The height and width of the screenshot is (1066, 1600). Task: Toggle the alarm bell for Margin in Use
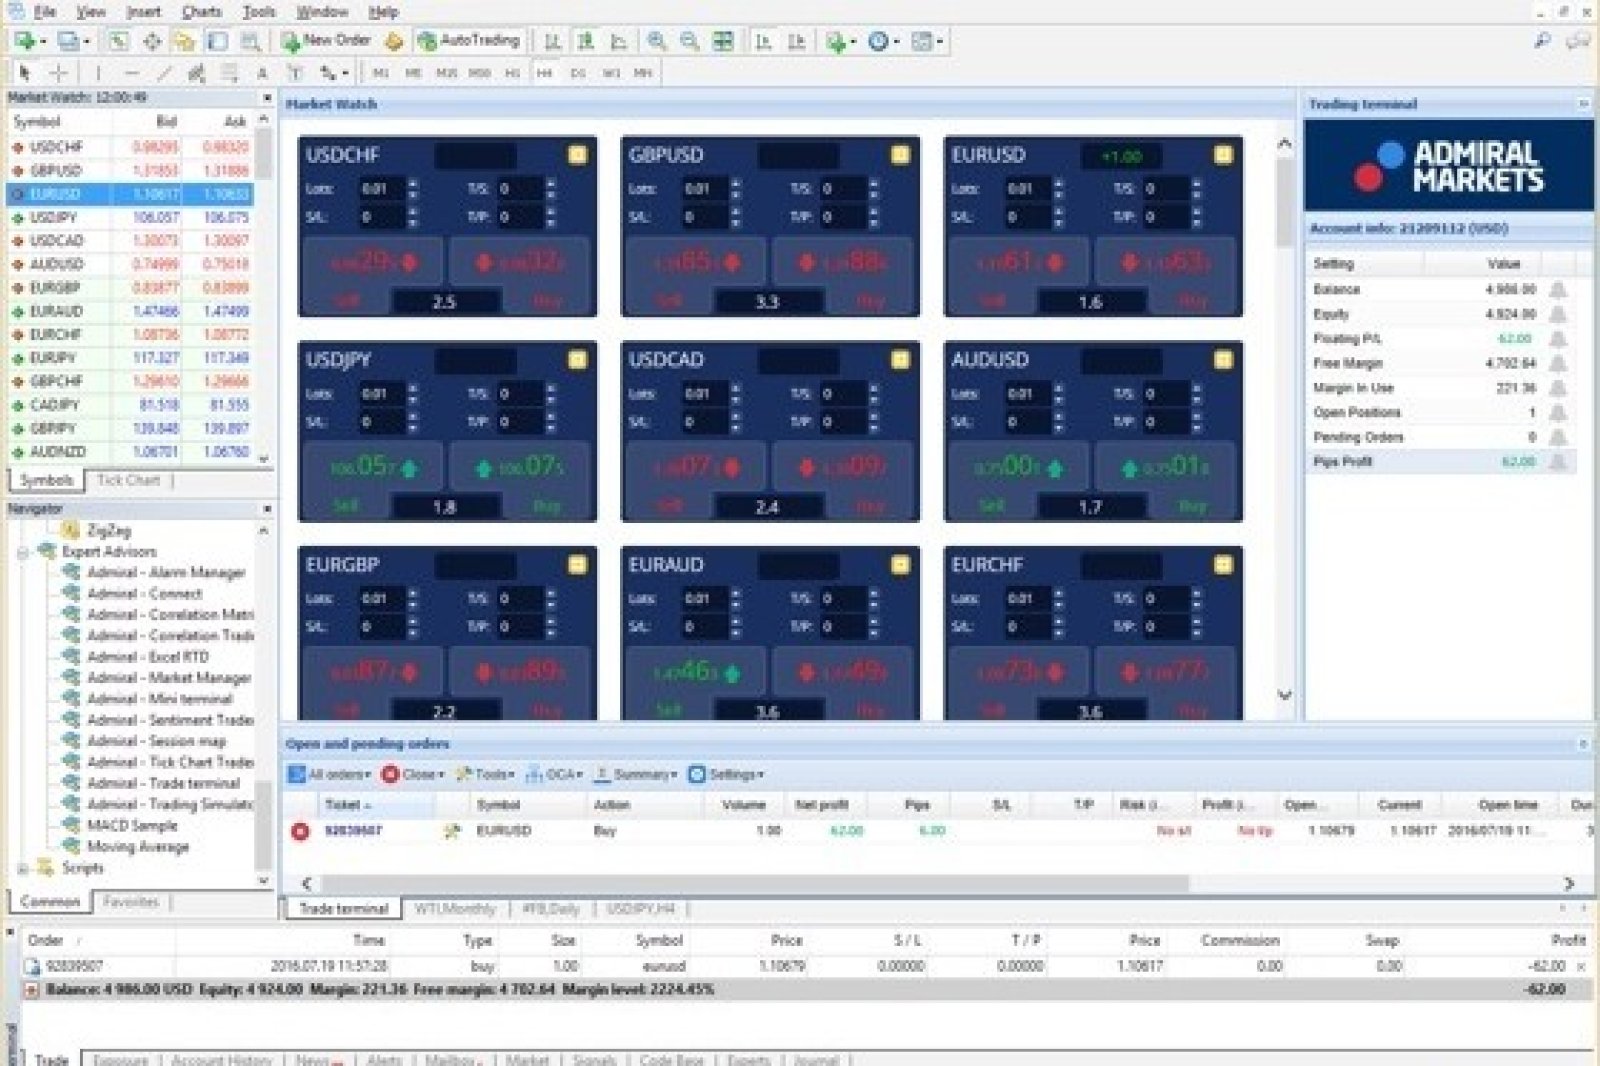[1557, 388]
